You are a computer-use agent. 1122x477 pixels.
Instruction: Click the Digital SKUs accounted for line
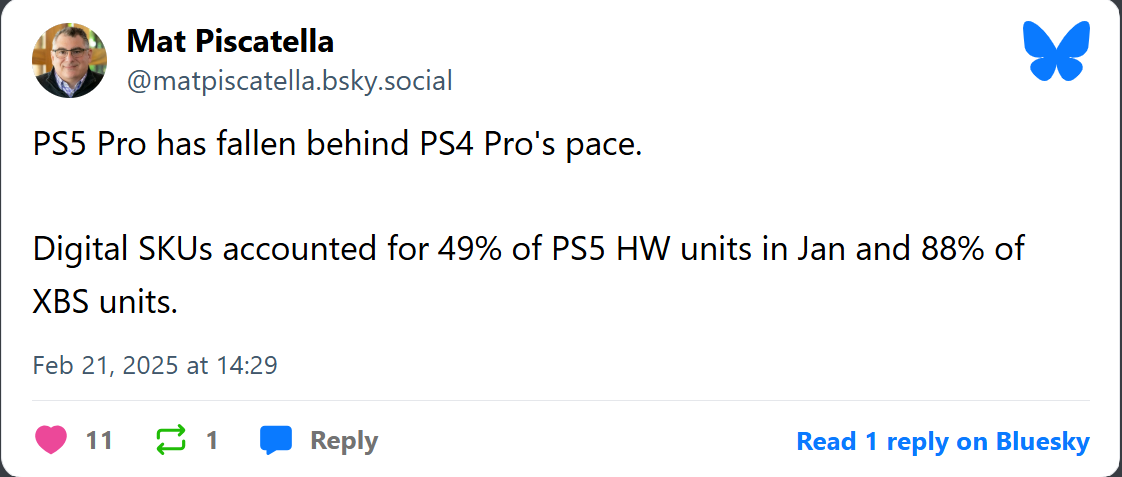[x=530, y=249]
